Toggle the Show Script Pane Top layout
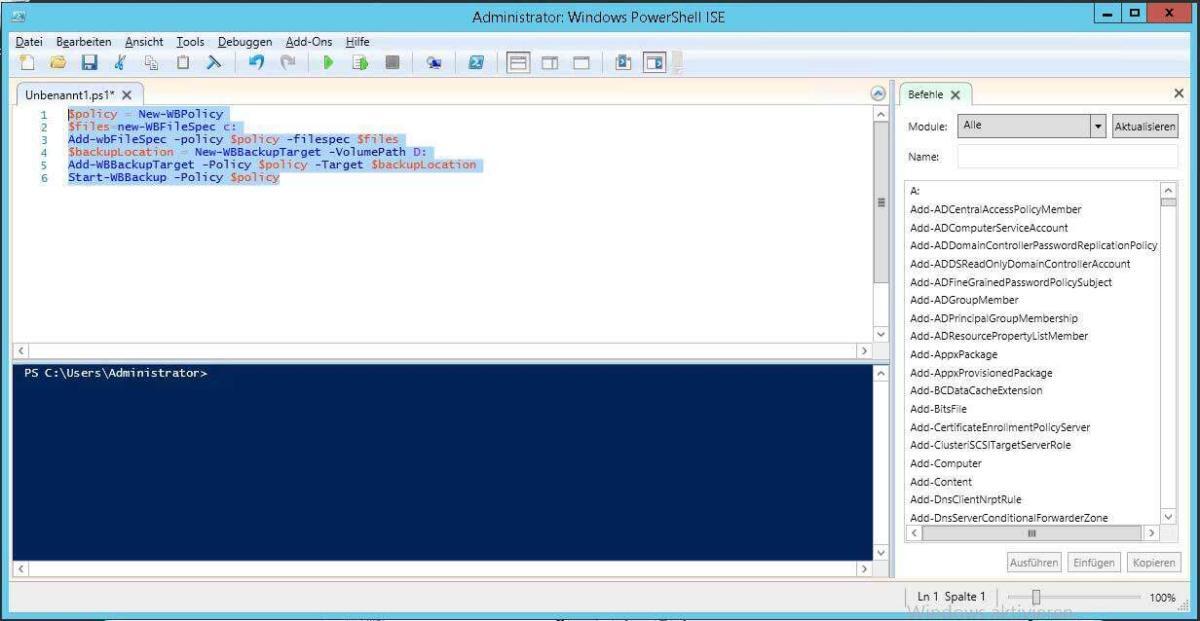The image size is (1200, 621). coord(518,62)
